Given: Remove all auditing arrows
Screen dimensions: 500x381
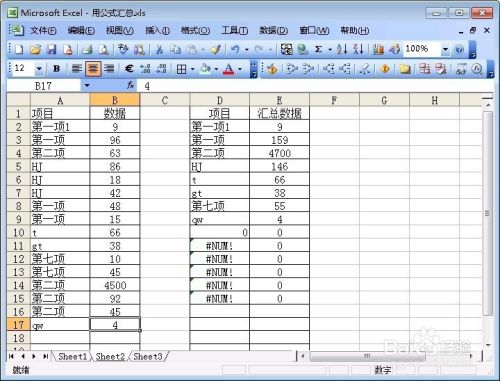Looking at the screenshot, I should point(364,69).
